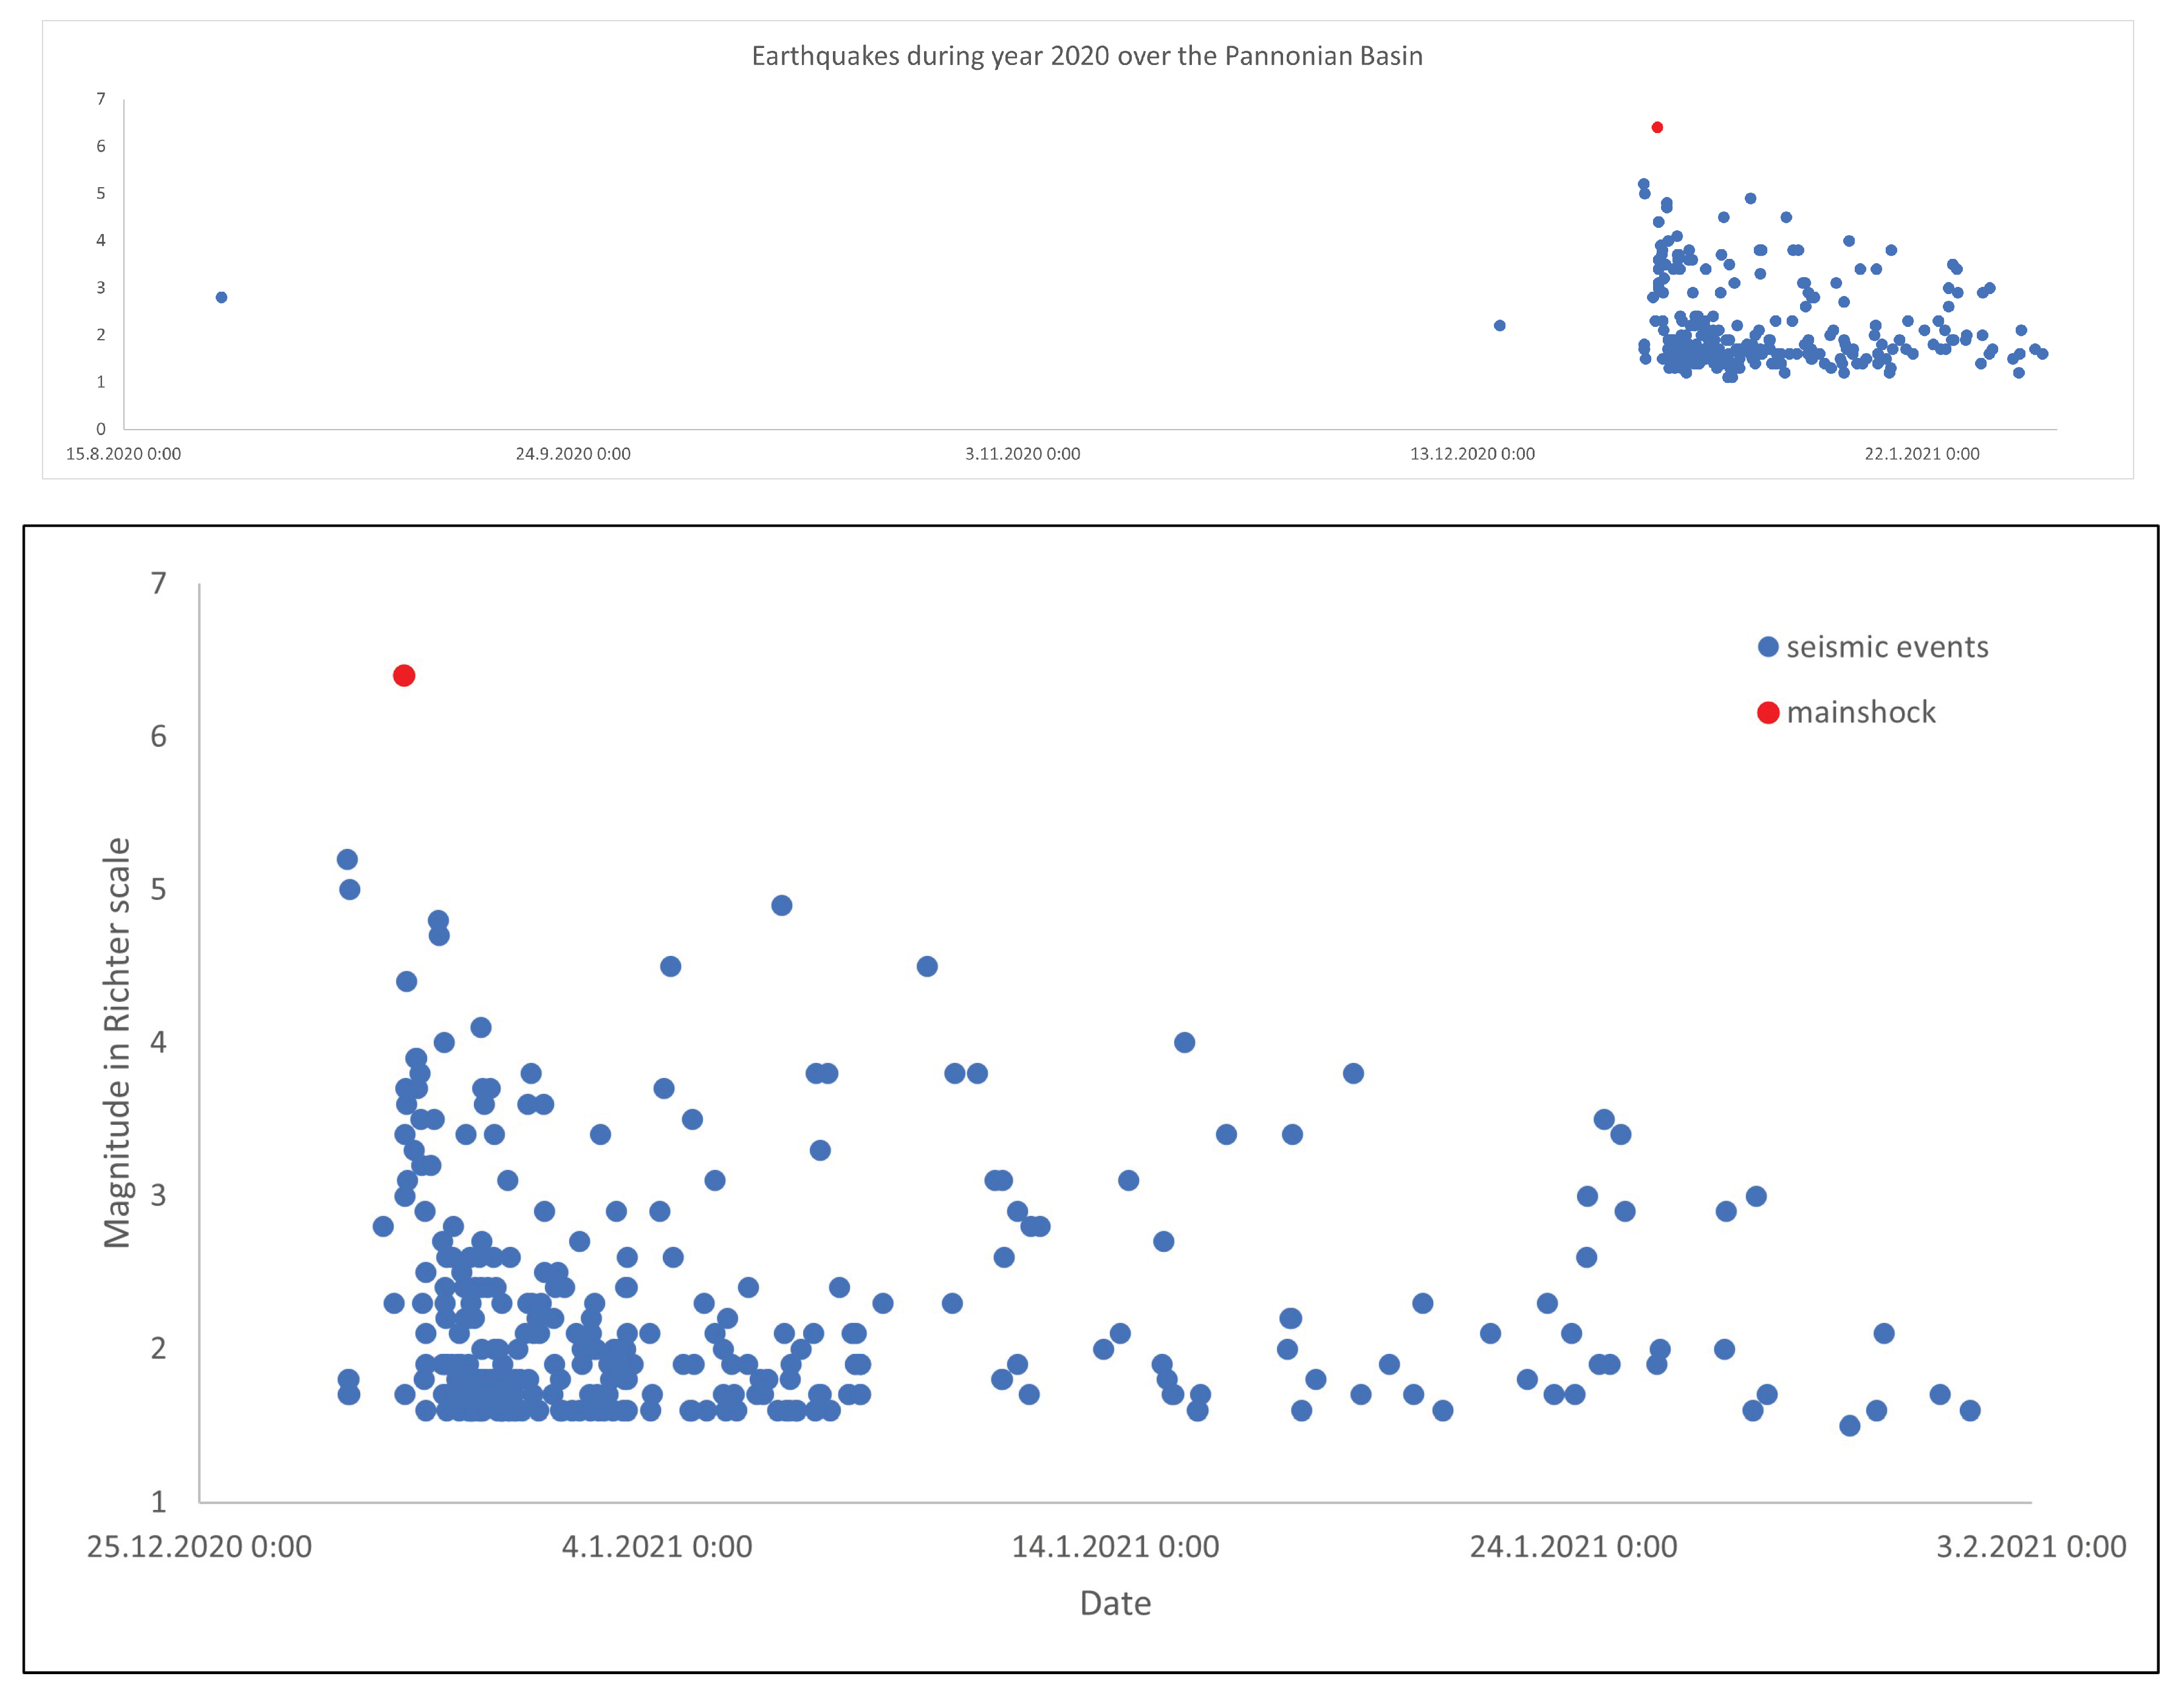Select 'Magnitude in Richter scale' axis title
This screenshot has height=1693, width=2184.
pyautogui.click(x=117, y=1042)
